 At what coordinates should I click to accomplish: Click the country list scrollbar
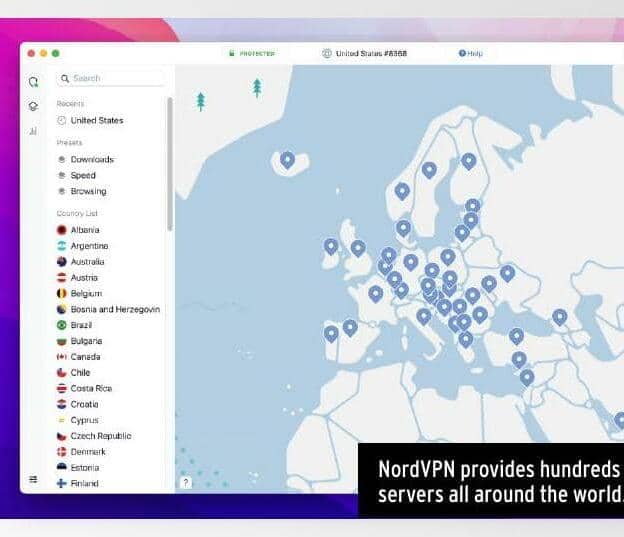(x=170, y=164)
